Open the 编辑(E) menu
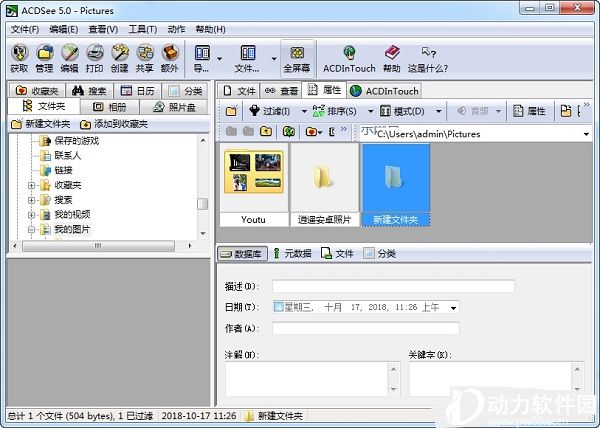The width and height of the screenshot is (600, 428). point(64,29)
